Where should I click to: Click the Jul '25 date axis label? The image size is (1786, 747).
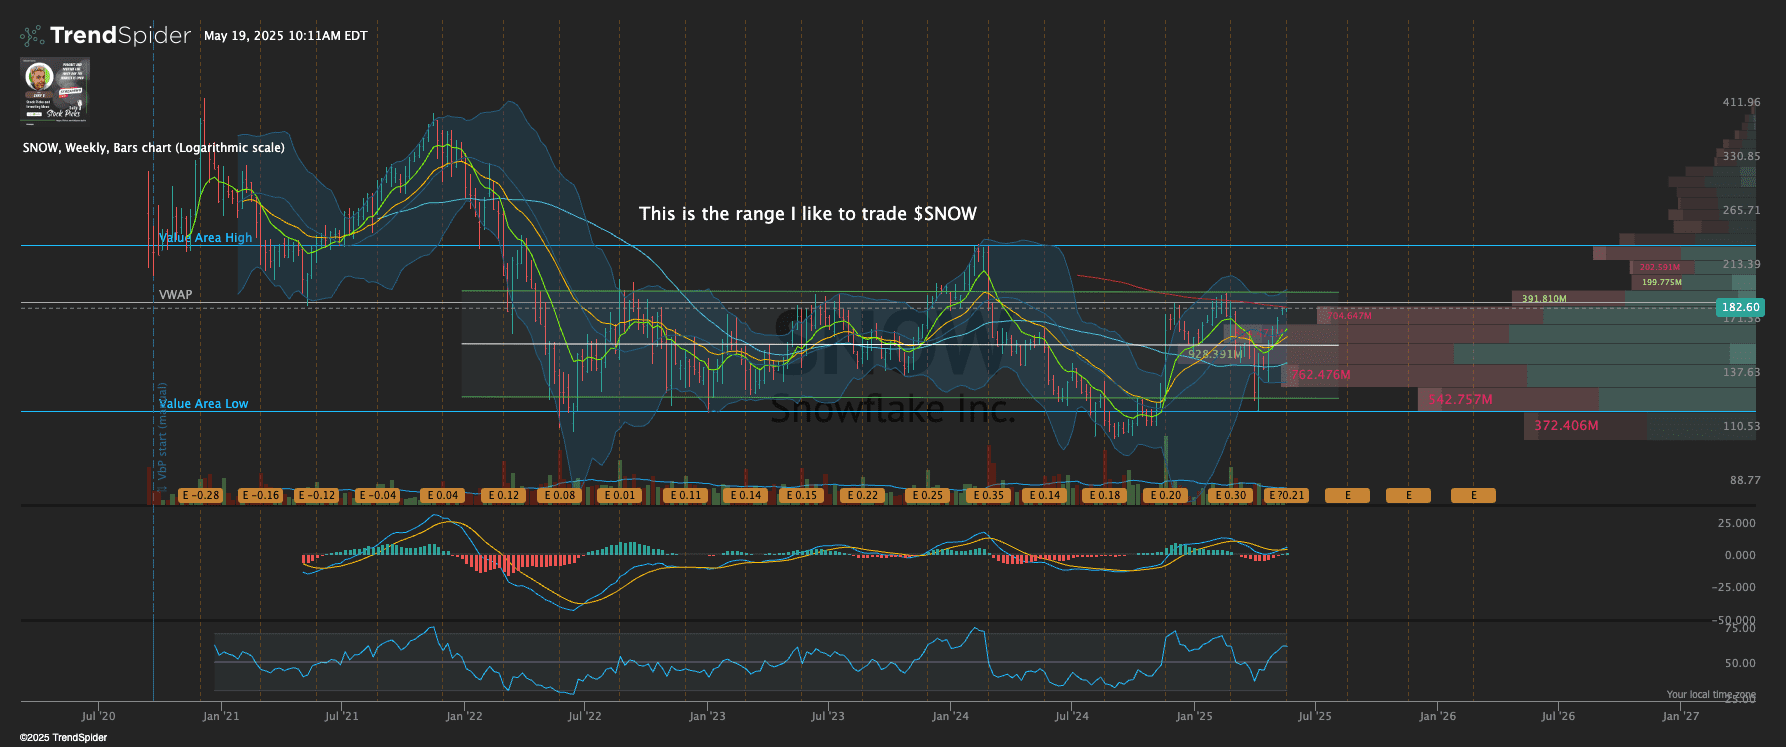(1315, 716)
